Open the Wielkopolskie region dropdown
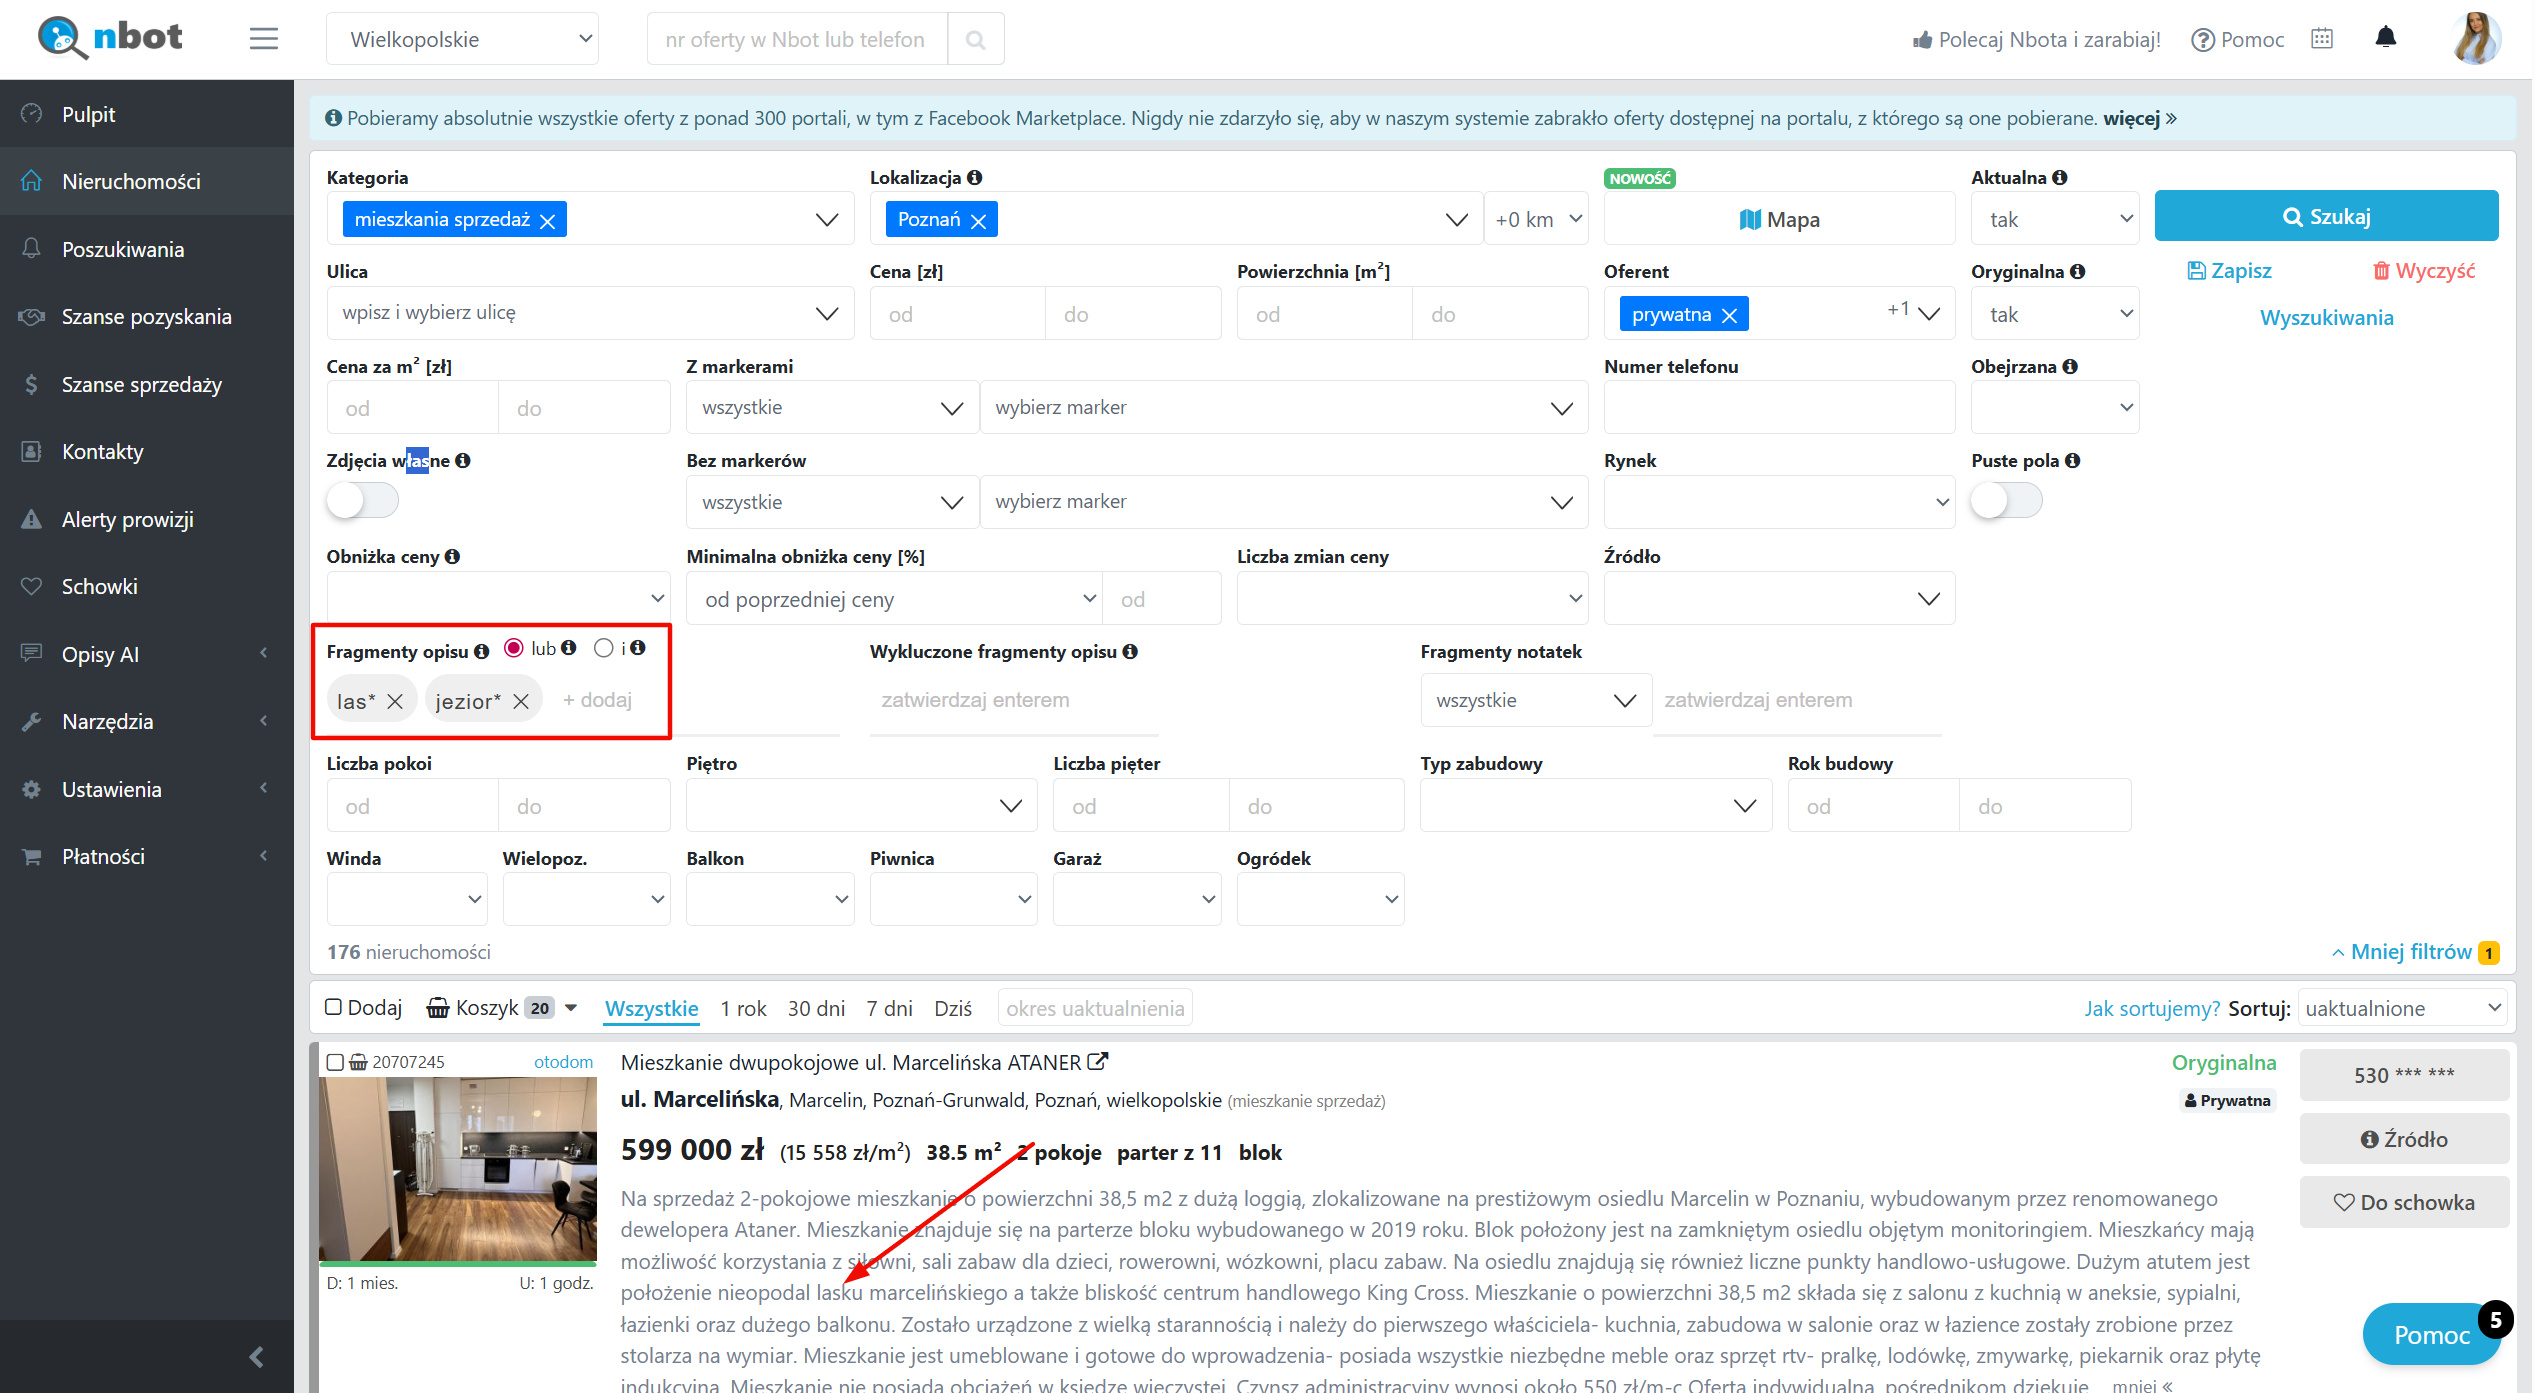This screenshot has width=2535, height=1393. [x=462, y=39]
